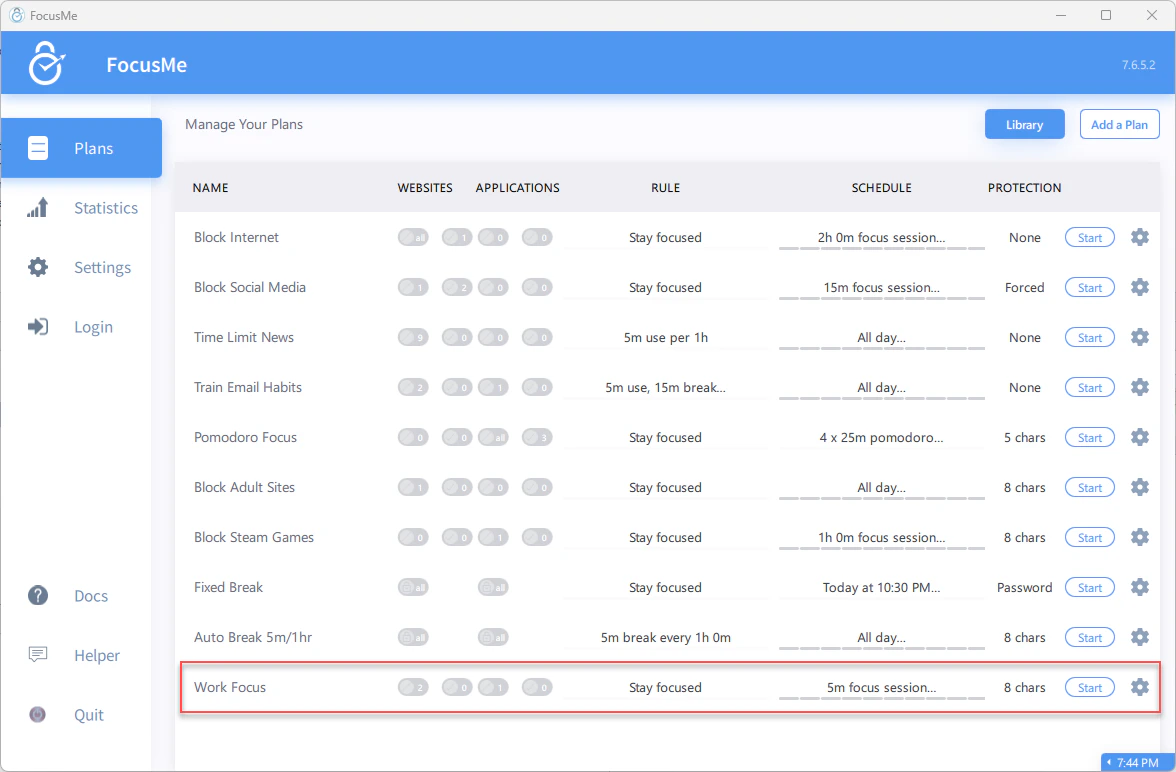Screen dimensions: 1176x772
Task: Click the 'Password' protection value
Action: [1024, 587]
